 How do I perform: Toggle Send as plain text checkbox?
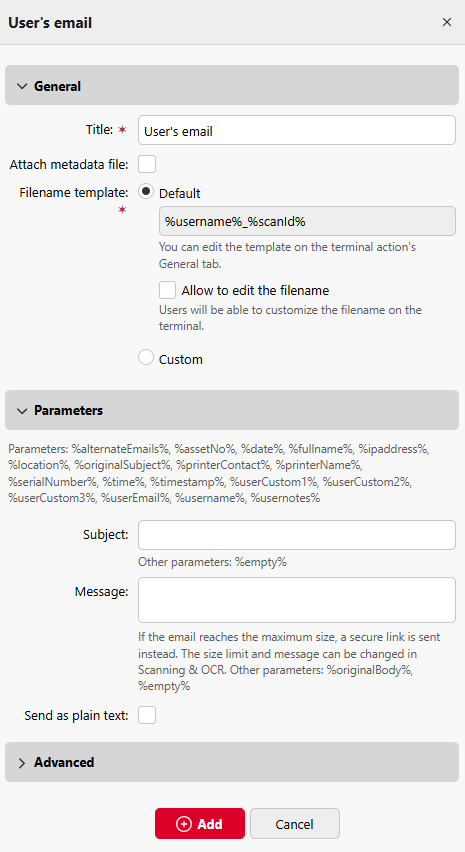(x=147, y=715)
